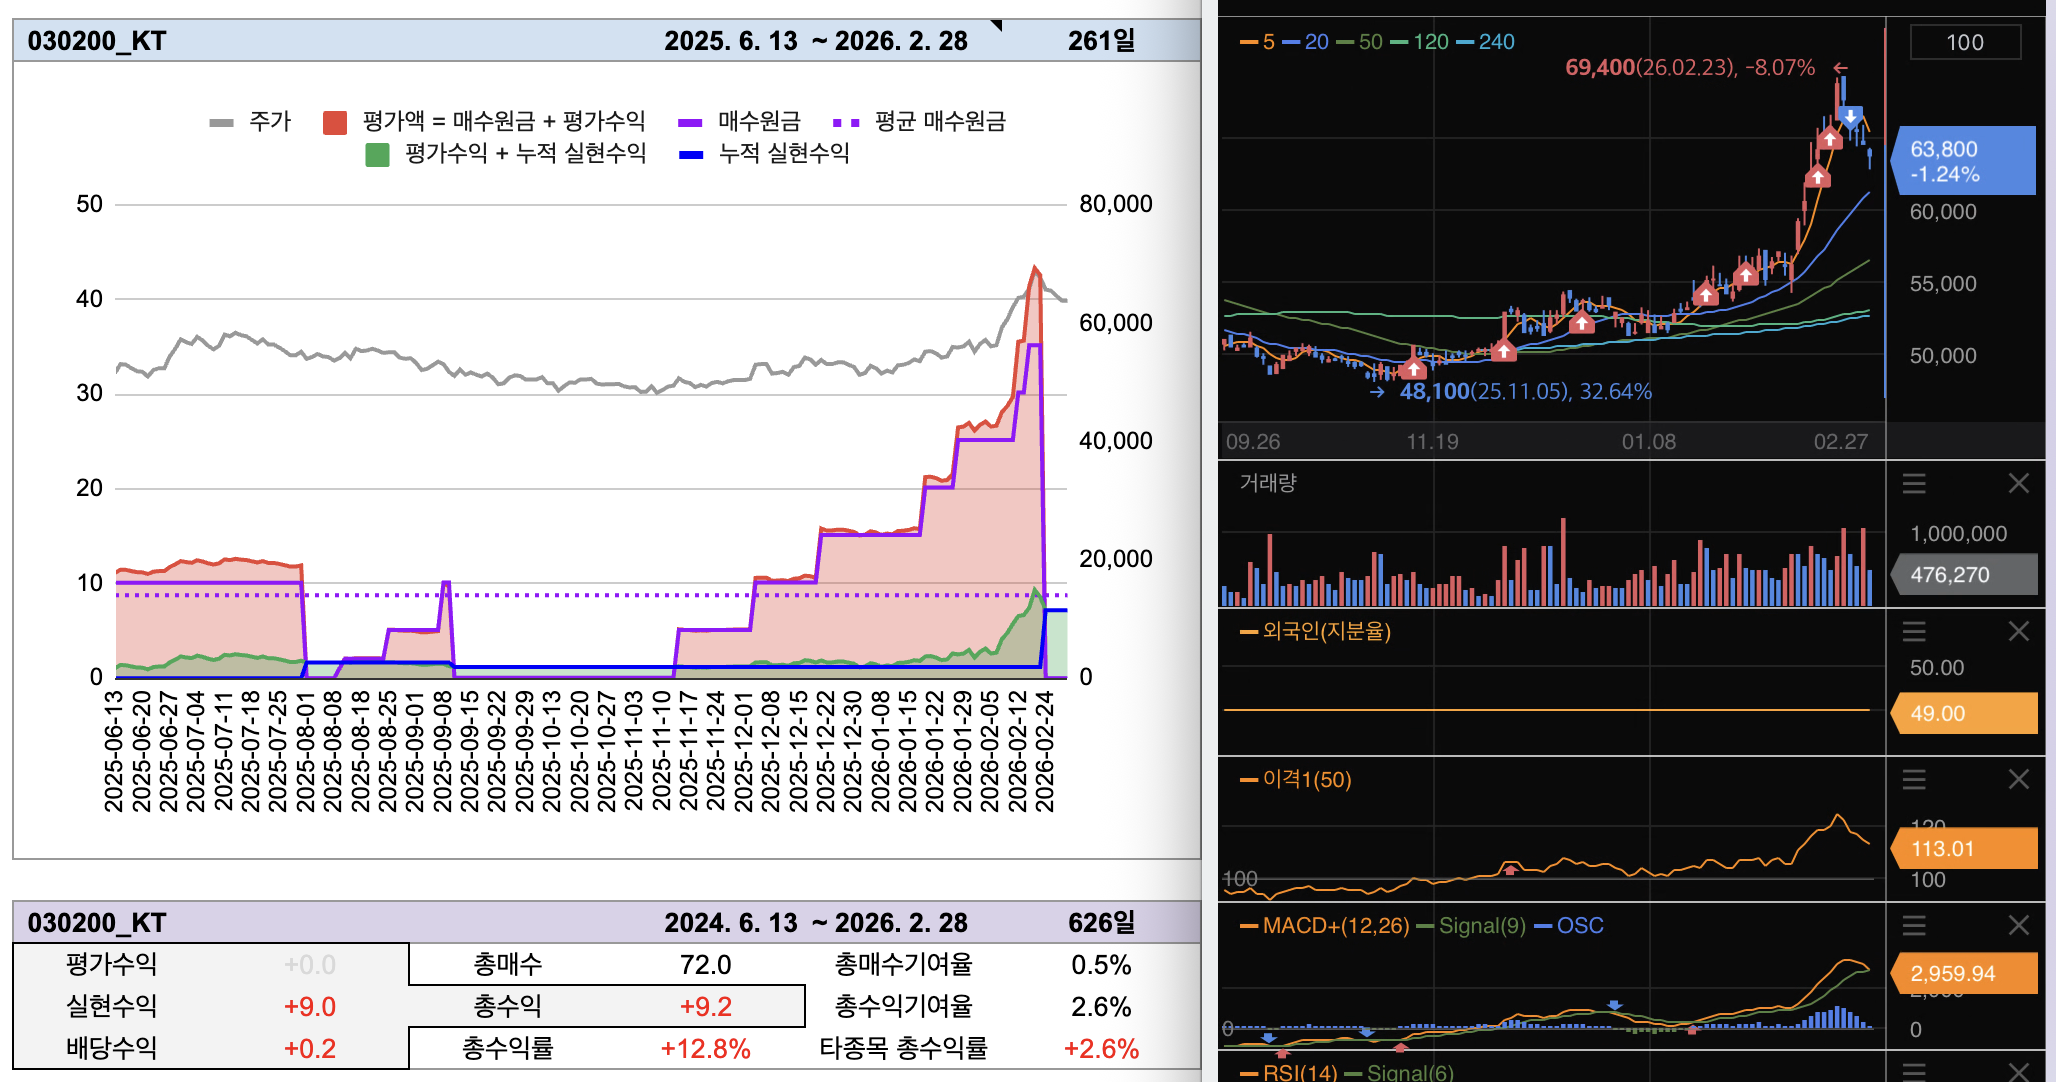
Task: Click the 2025-11-17 label on the chart x-axis
Action: pyautogui.click(x=687, y=751)
